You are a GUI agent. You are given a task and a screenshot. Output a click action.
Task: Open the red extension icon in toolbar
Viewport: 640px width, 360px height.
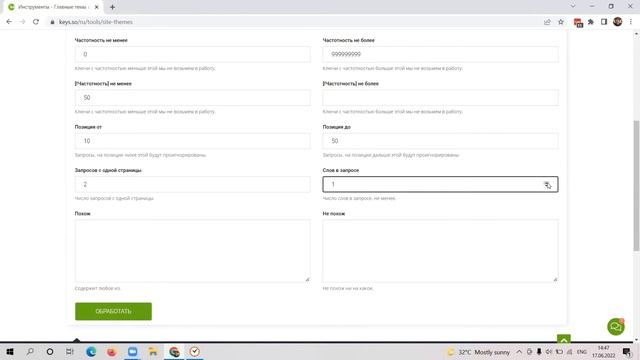pos(578,22)
